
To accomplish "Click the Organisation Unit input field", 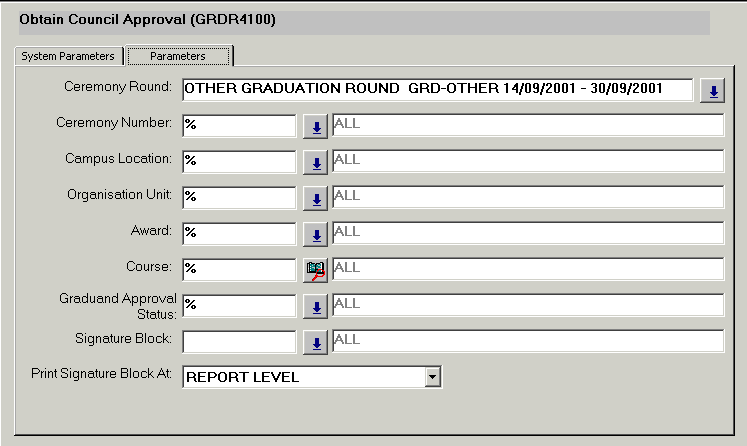I will click(x=239, y=197).
